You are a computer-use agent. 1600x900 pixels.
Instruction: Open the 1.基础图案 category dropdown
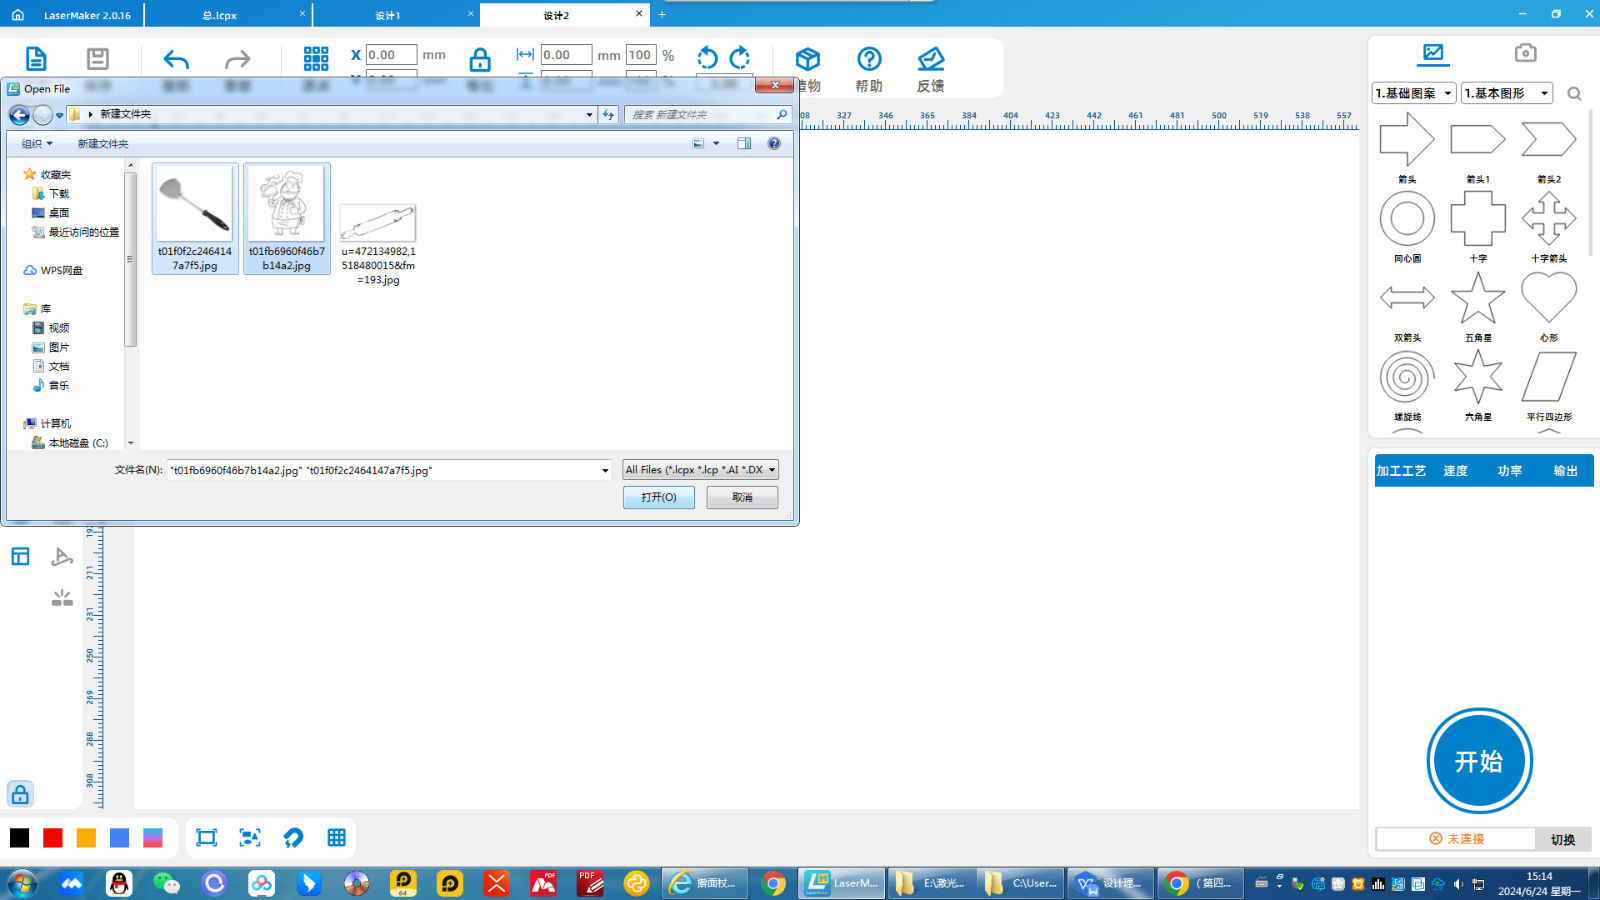[x=1413, y=93]
